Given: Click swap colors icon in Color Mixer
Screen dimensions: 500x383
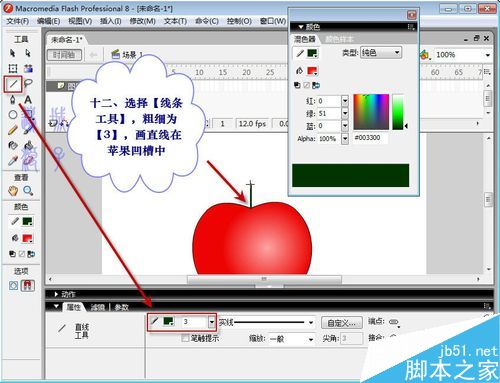Looking at the screenshot, I should click(316, 85).
